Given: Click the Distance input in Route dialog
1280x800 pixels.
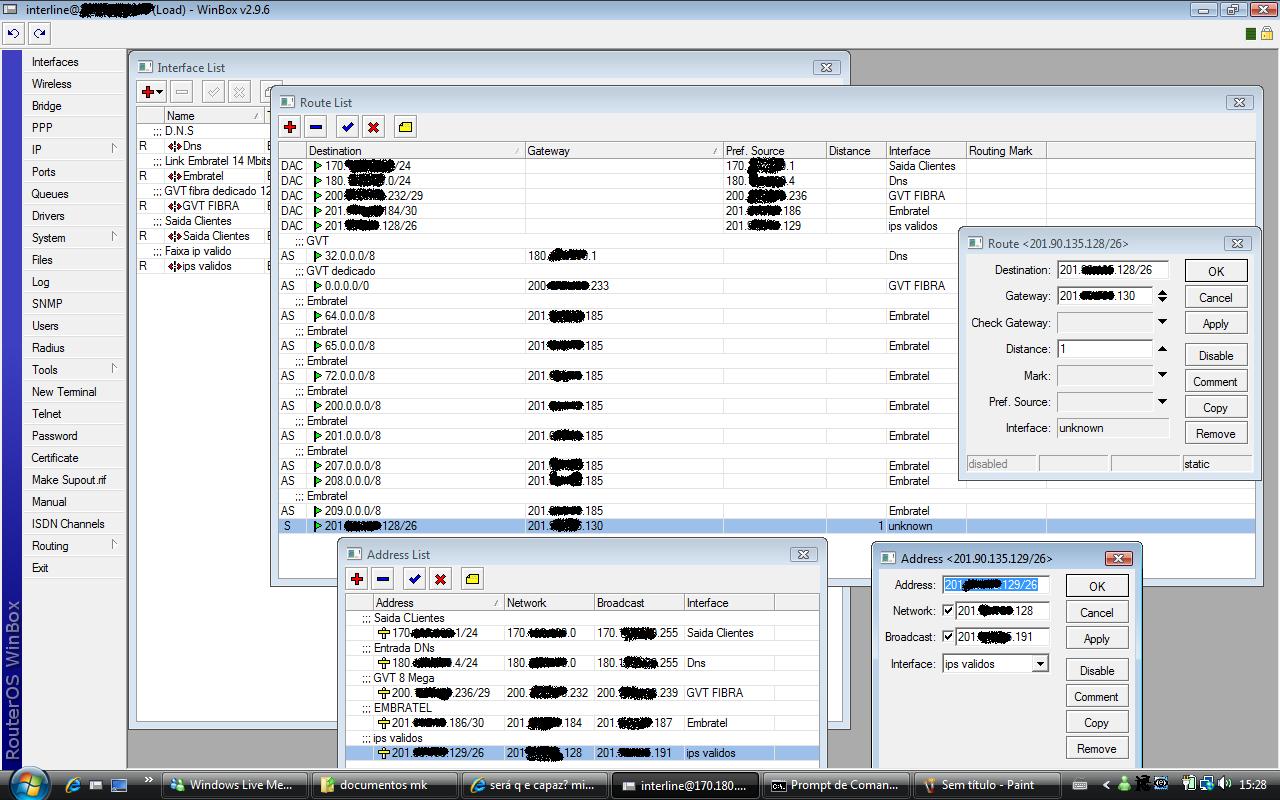Looking at the screenshot, I should tap(1105, 349).
